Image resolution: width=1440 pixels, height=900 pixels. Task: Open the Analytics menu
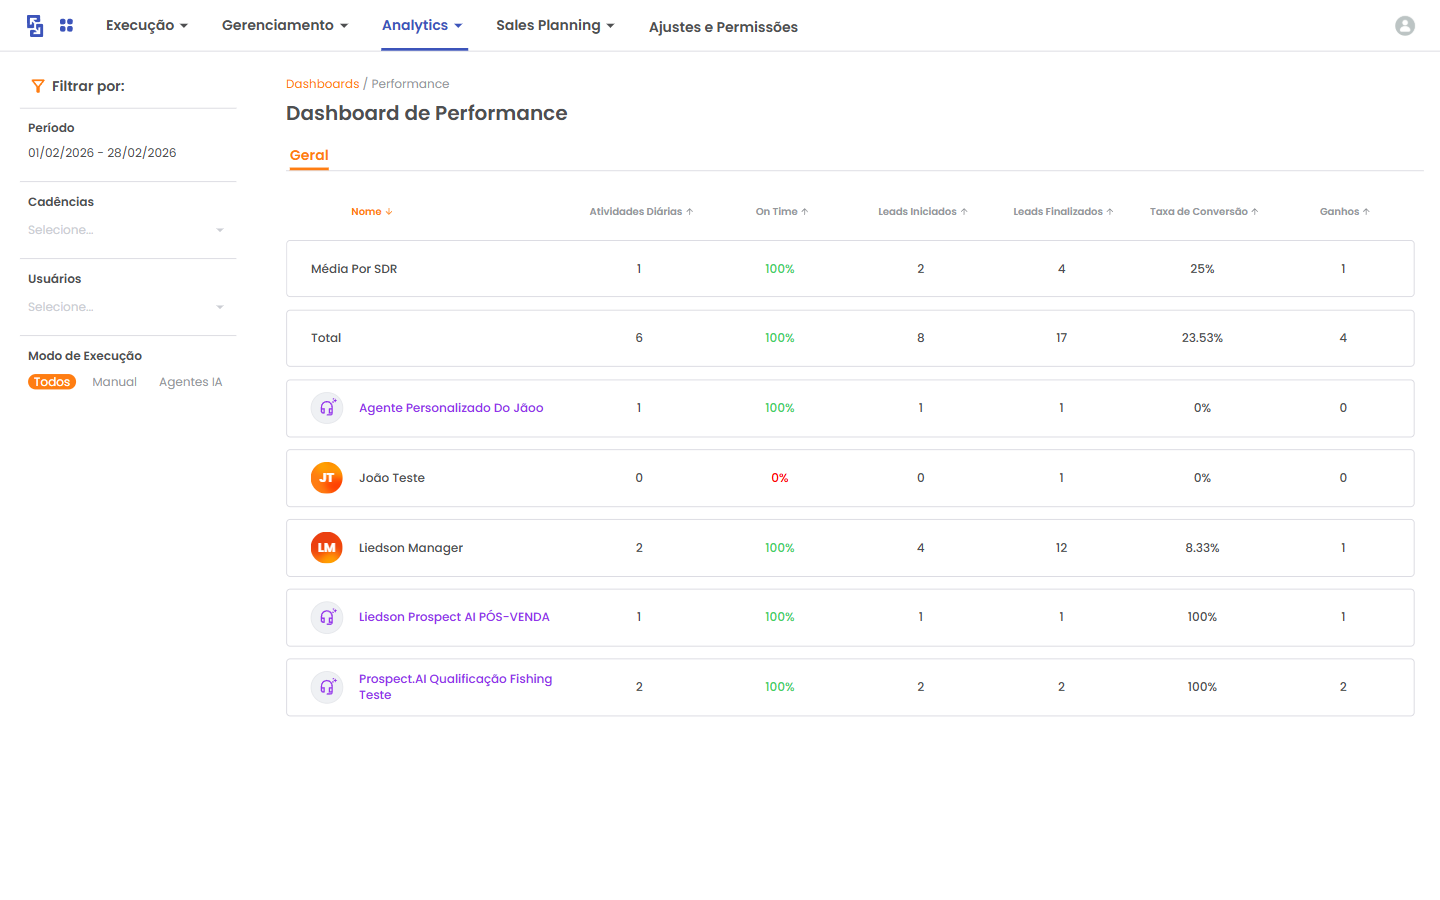point(422,25)
